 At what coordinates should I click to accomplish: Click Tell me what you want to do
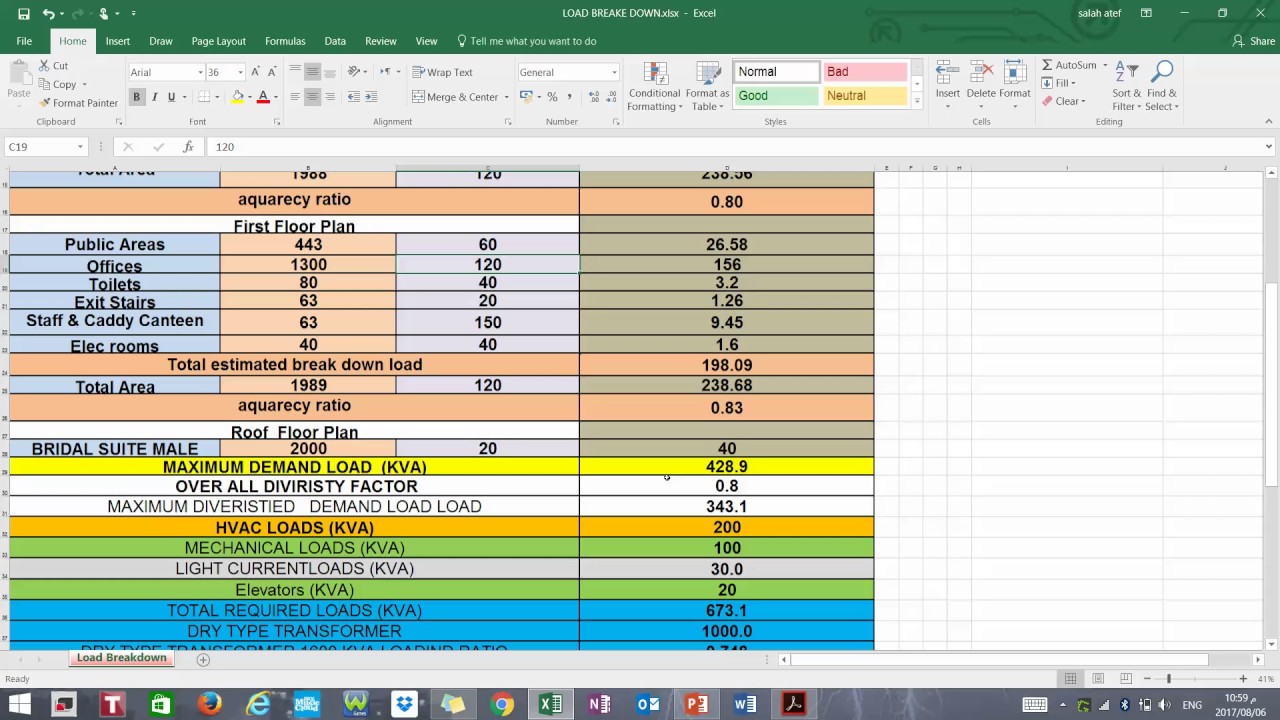coord(526,41)
